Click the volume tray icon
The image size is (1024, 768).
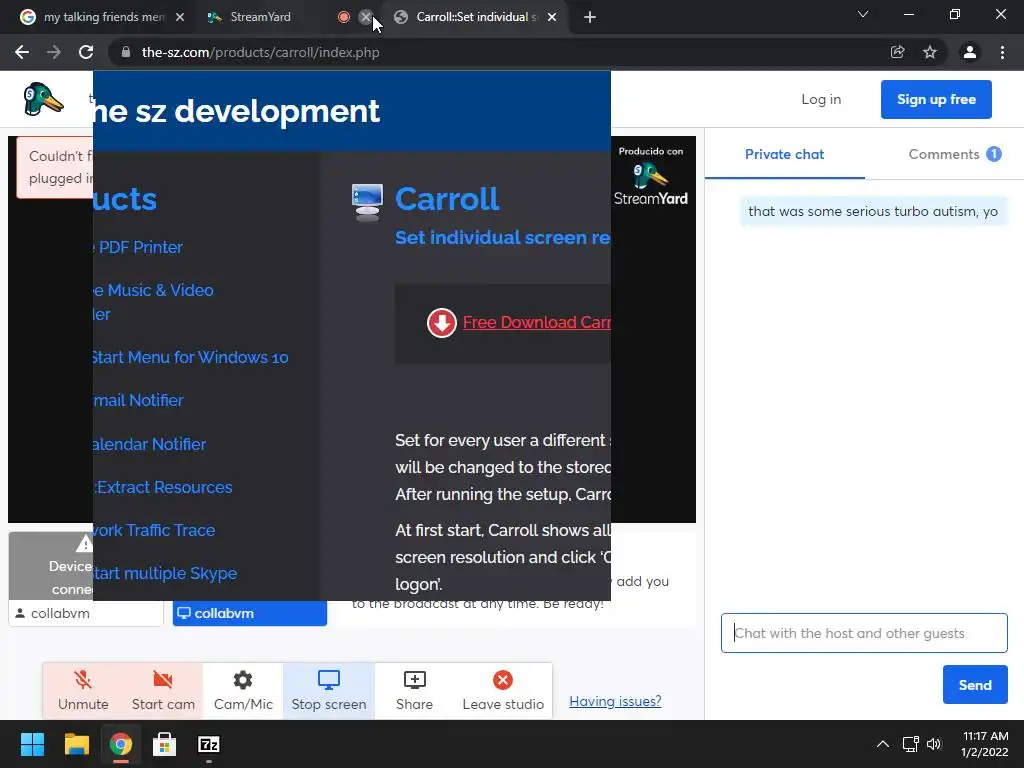pos(934,744)
